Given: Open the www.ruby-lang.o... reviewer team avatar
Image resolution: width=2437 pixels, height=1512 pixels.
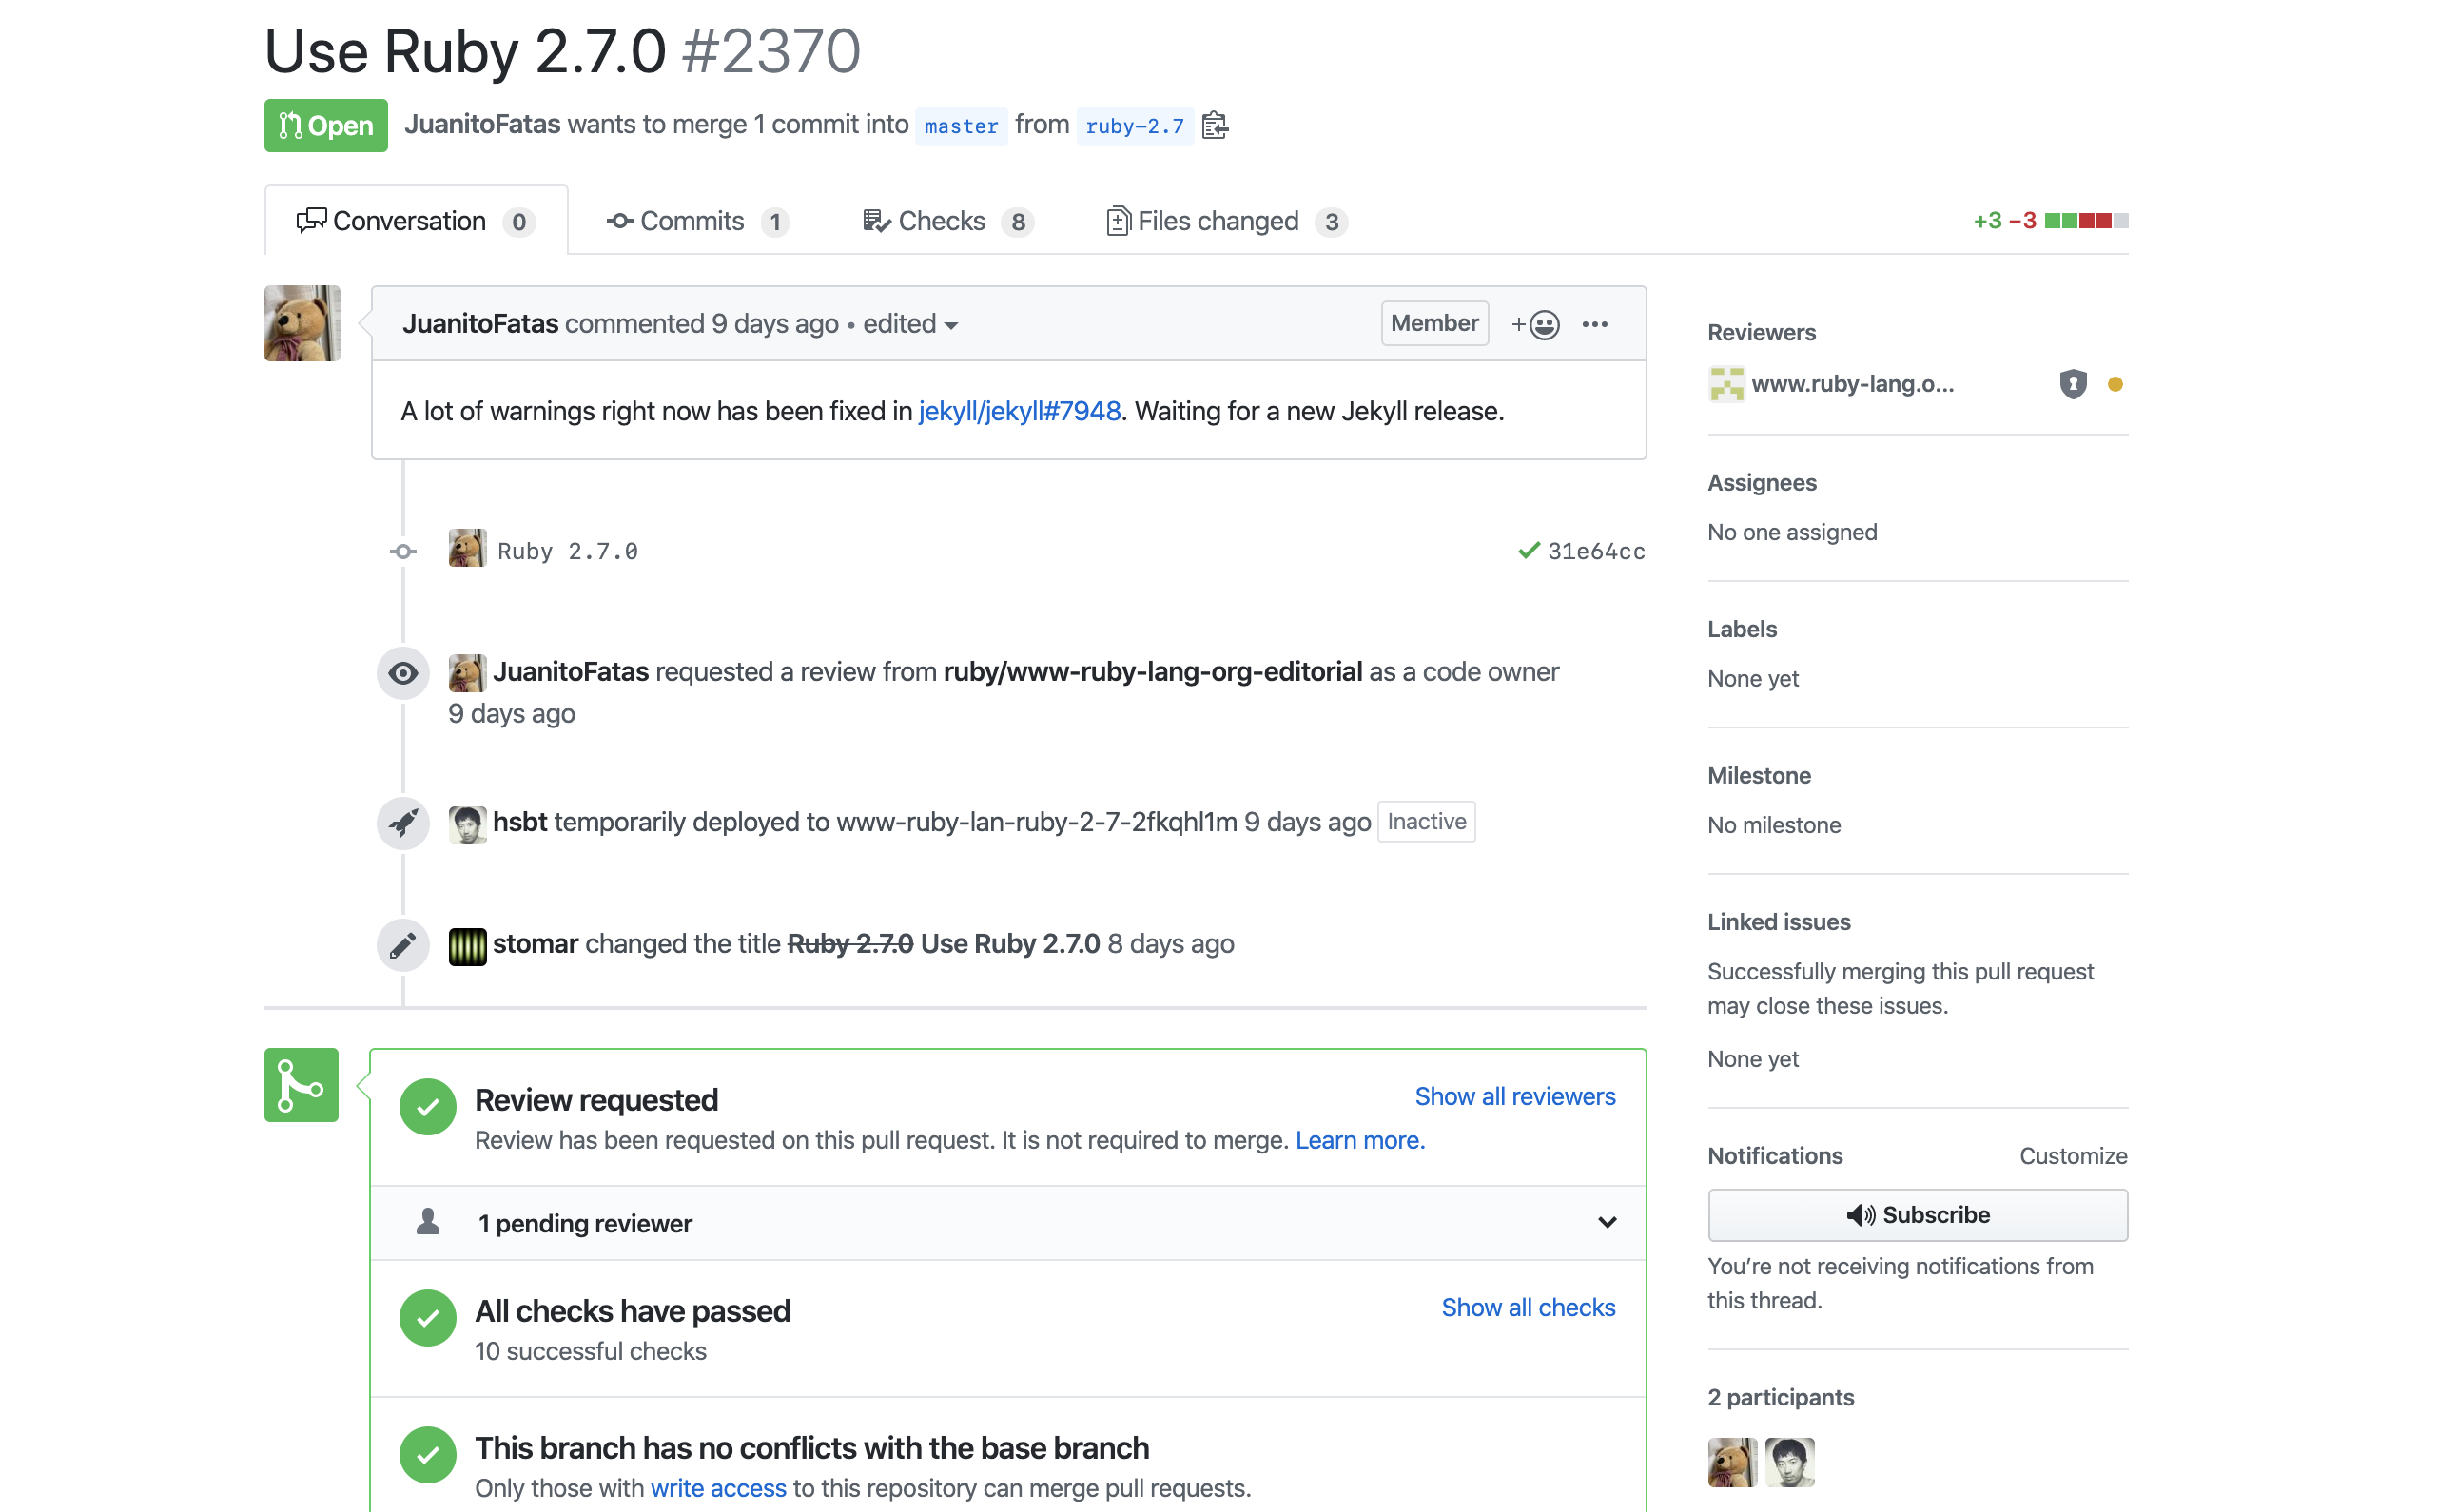Looking at the screenshot, I should pos(1726,384).
